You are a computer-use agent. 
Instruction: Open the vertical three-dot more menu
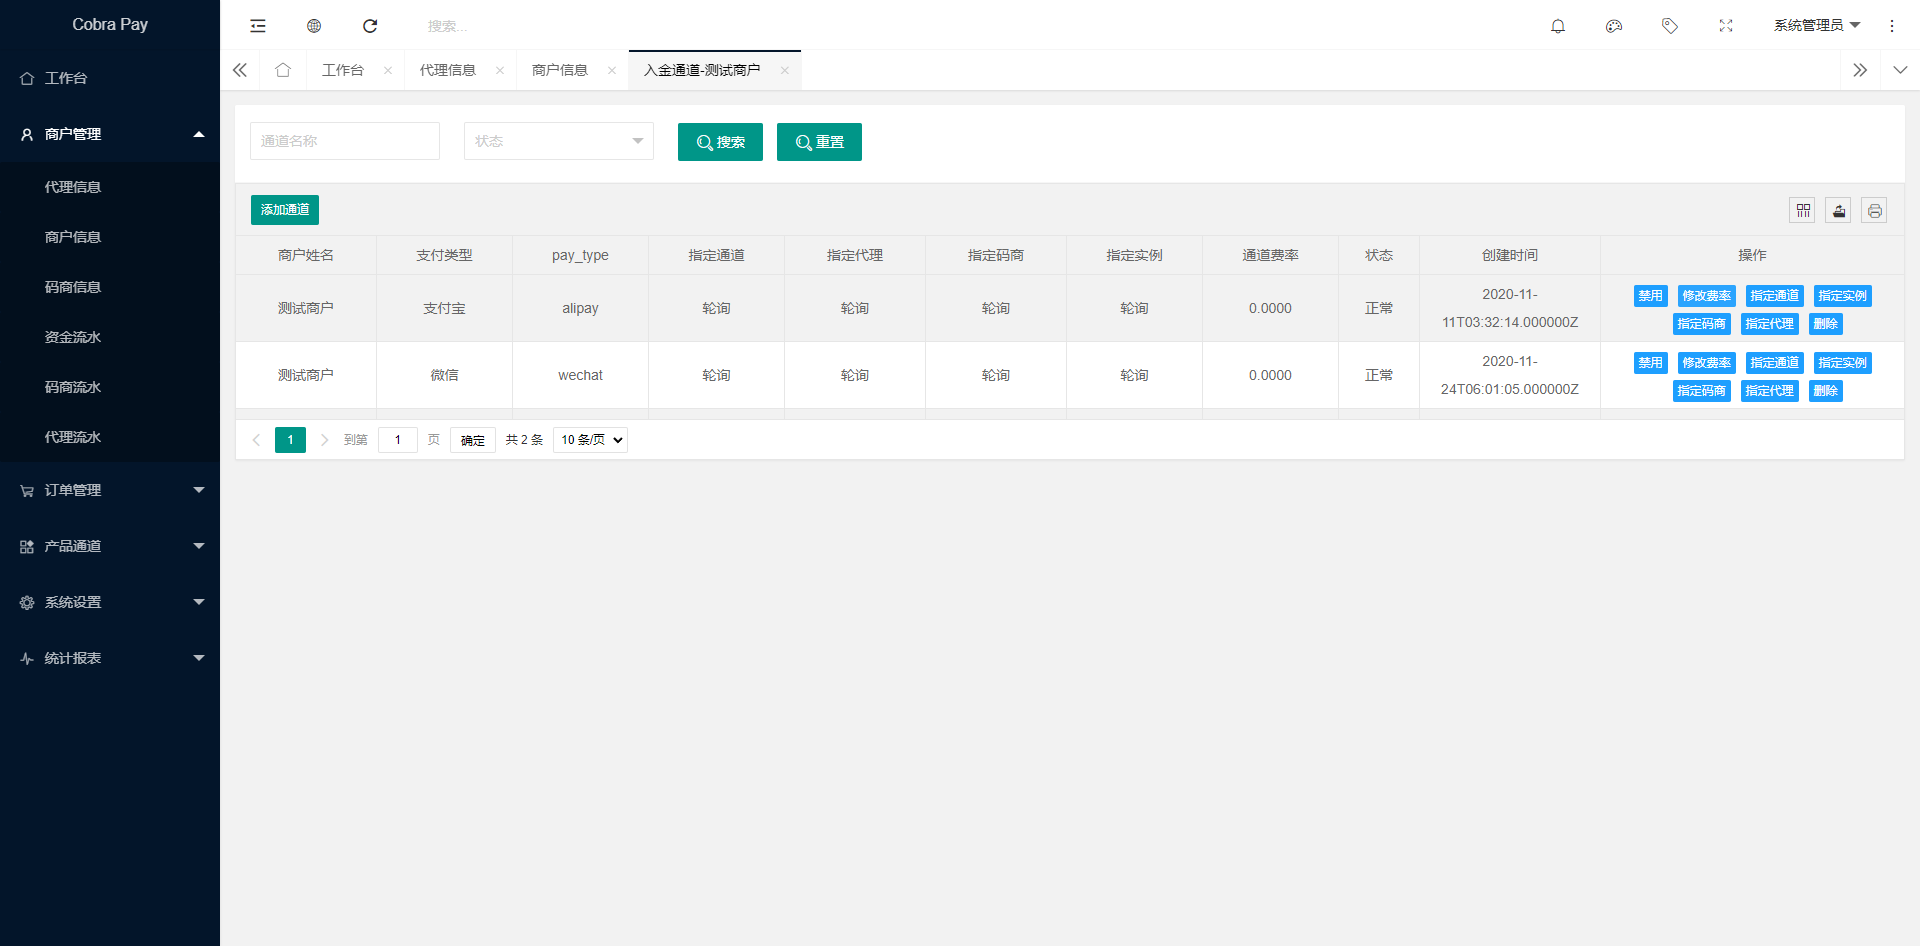click(1892, 26)
